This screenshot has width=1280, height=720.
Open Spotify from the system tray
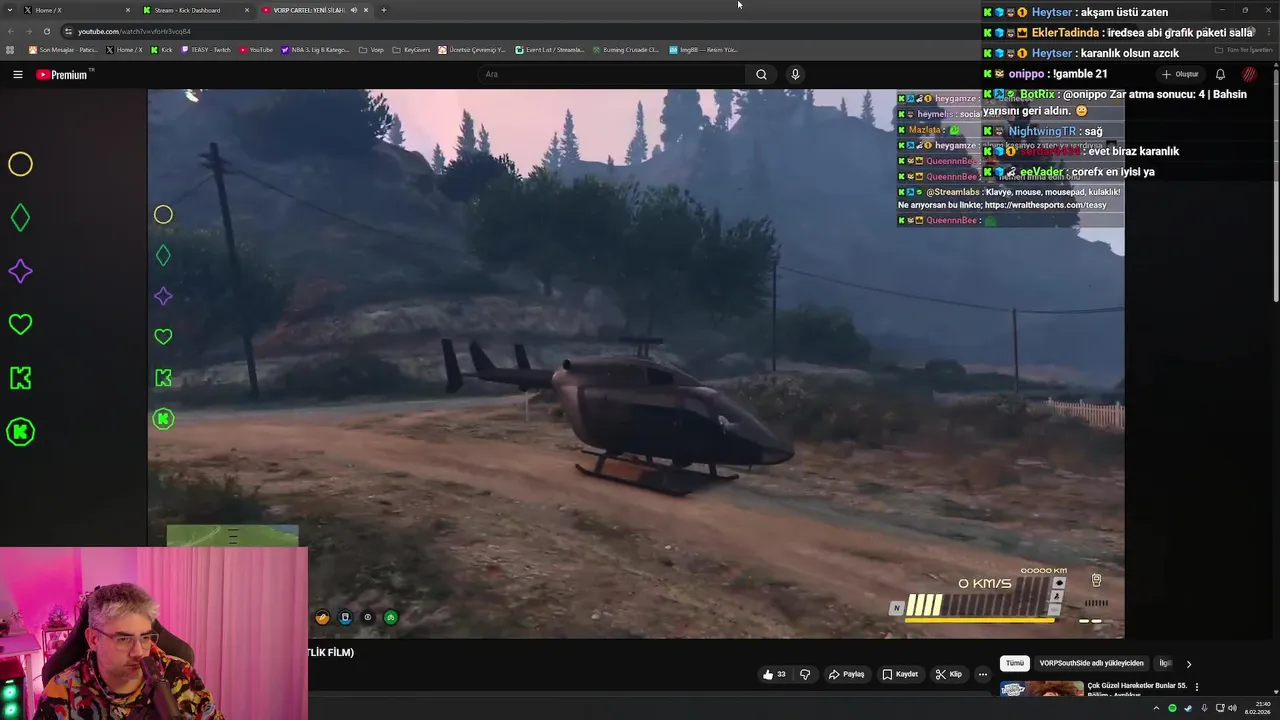[x=1172, y=708]
